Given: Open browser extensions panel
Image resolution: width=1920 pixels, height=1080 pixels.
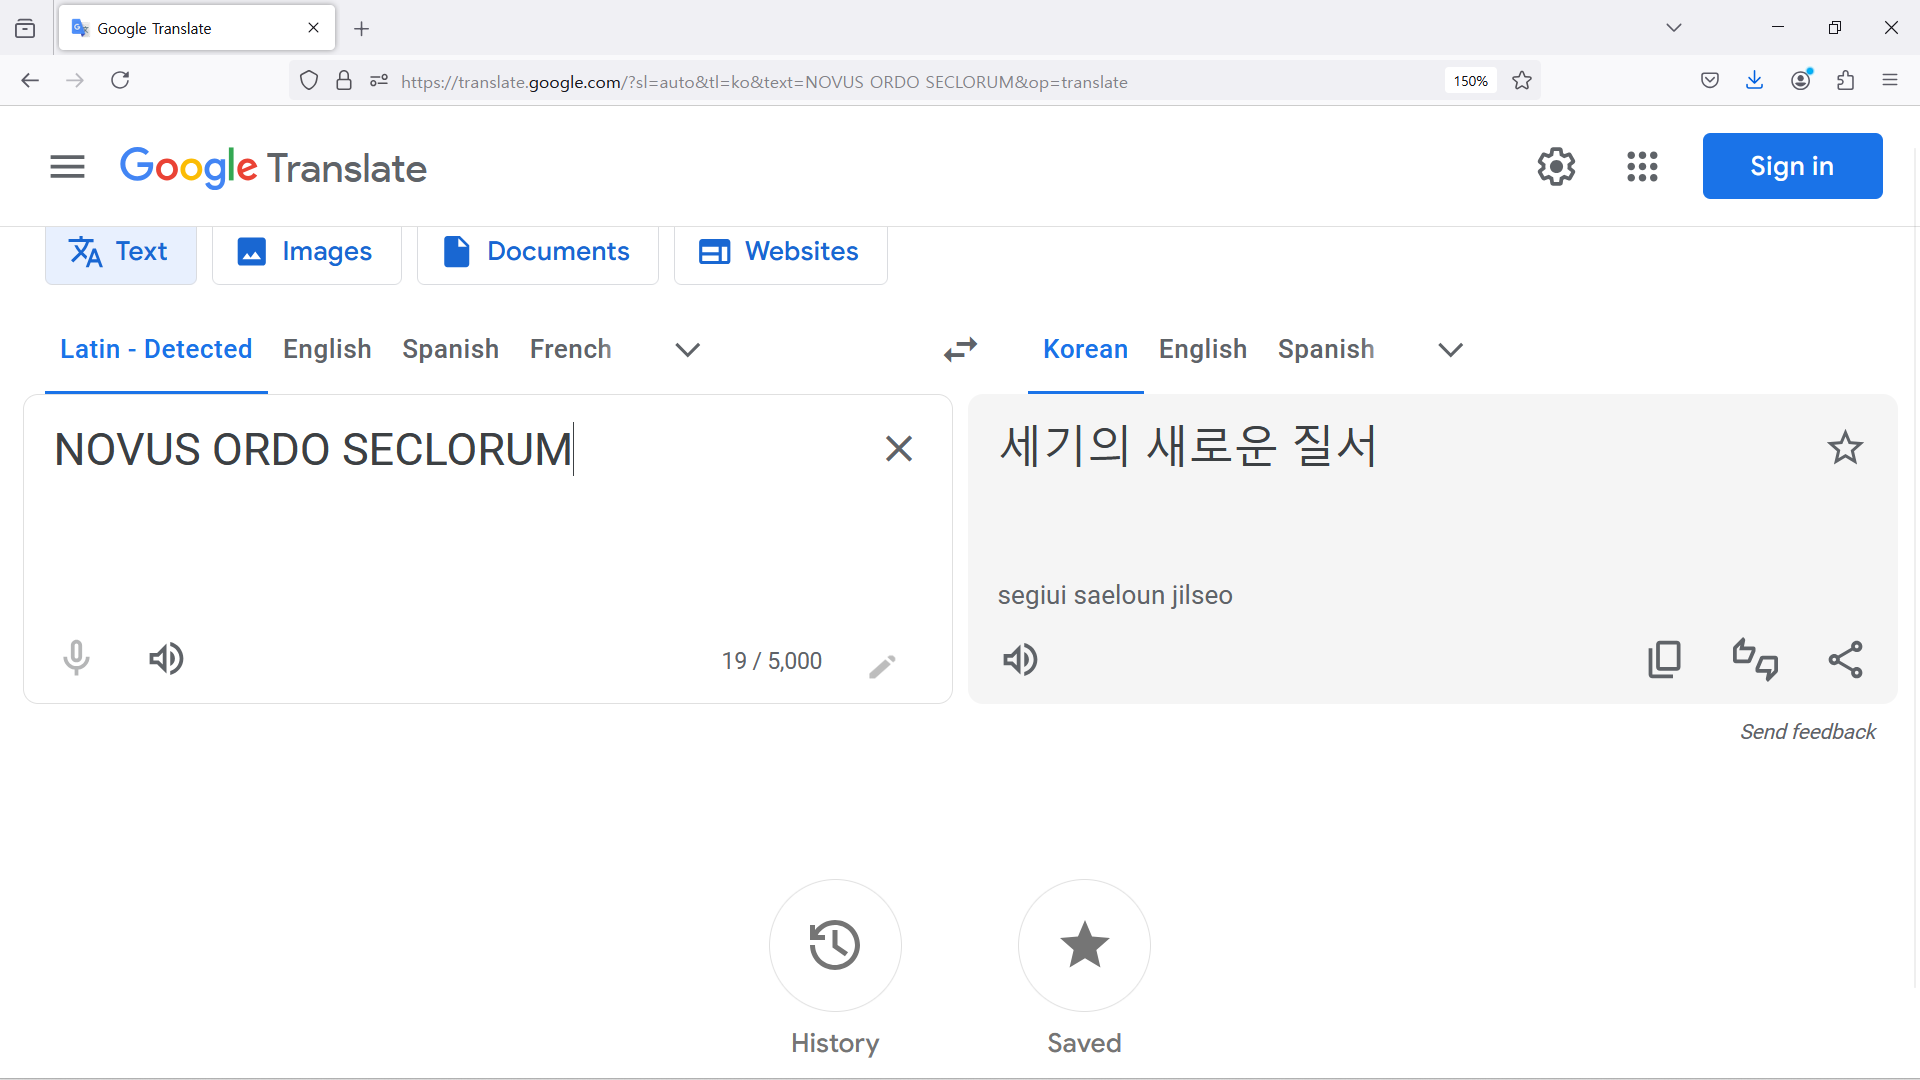Looking at the screenshot, I should [x=1846, y=80].
